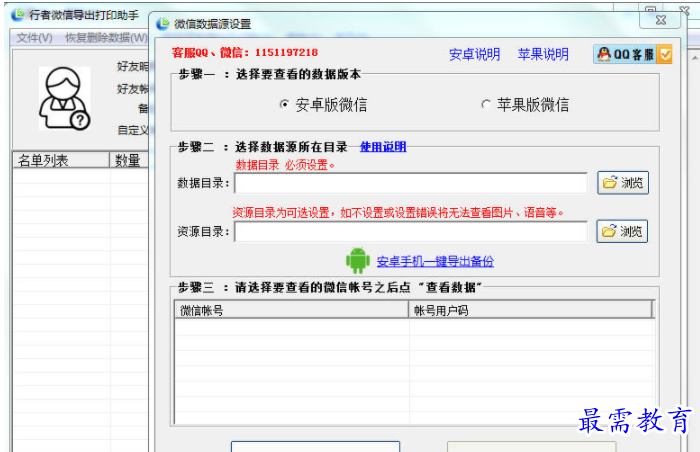Close the 微信数据源设置 dialog
This screenshot has height=452, width=700.
tap(661, 20)
